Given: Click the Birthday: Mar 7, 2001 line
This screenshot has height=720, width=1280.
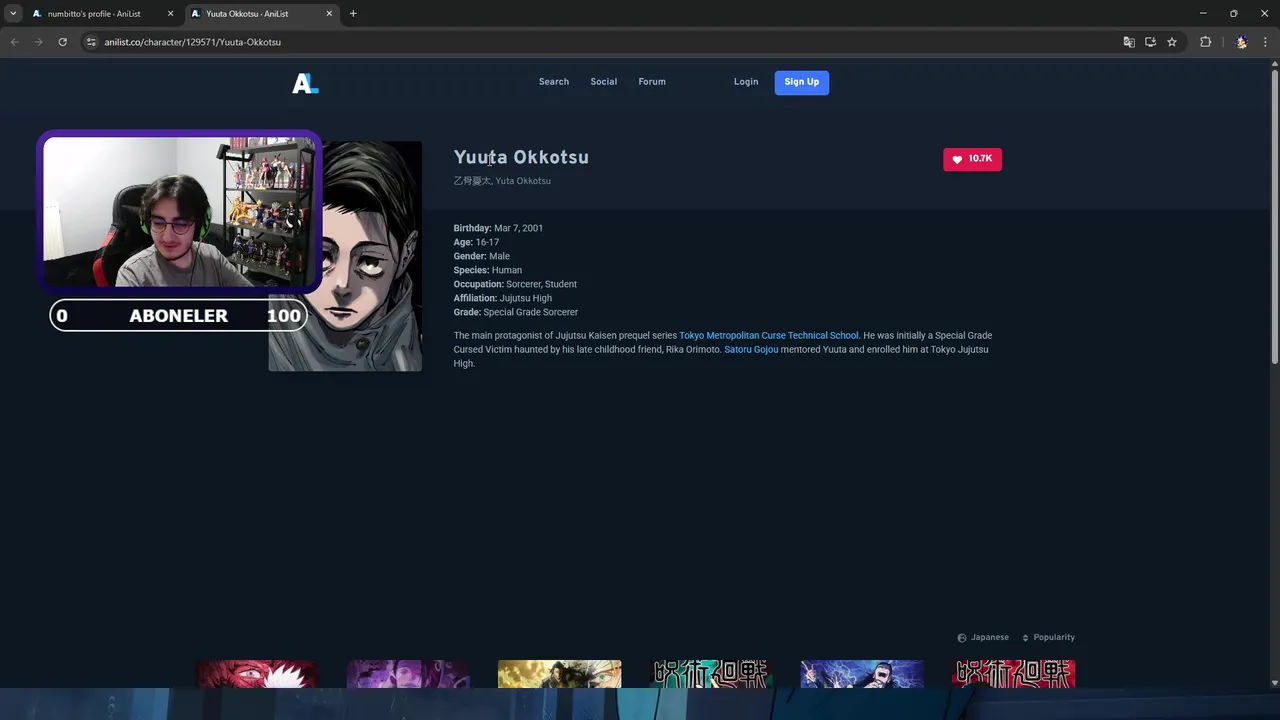Looking at the screenshot, I should click(498, 228).
